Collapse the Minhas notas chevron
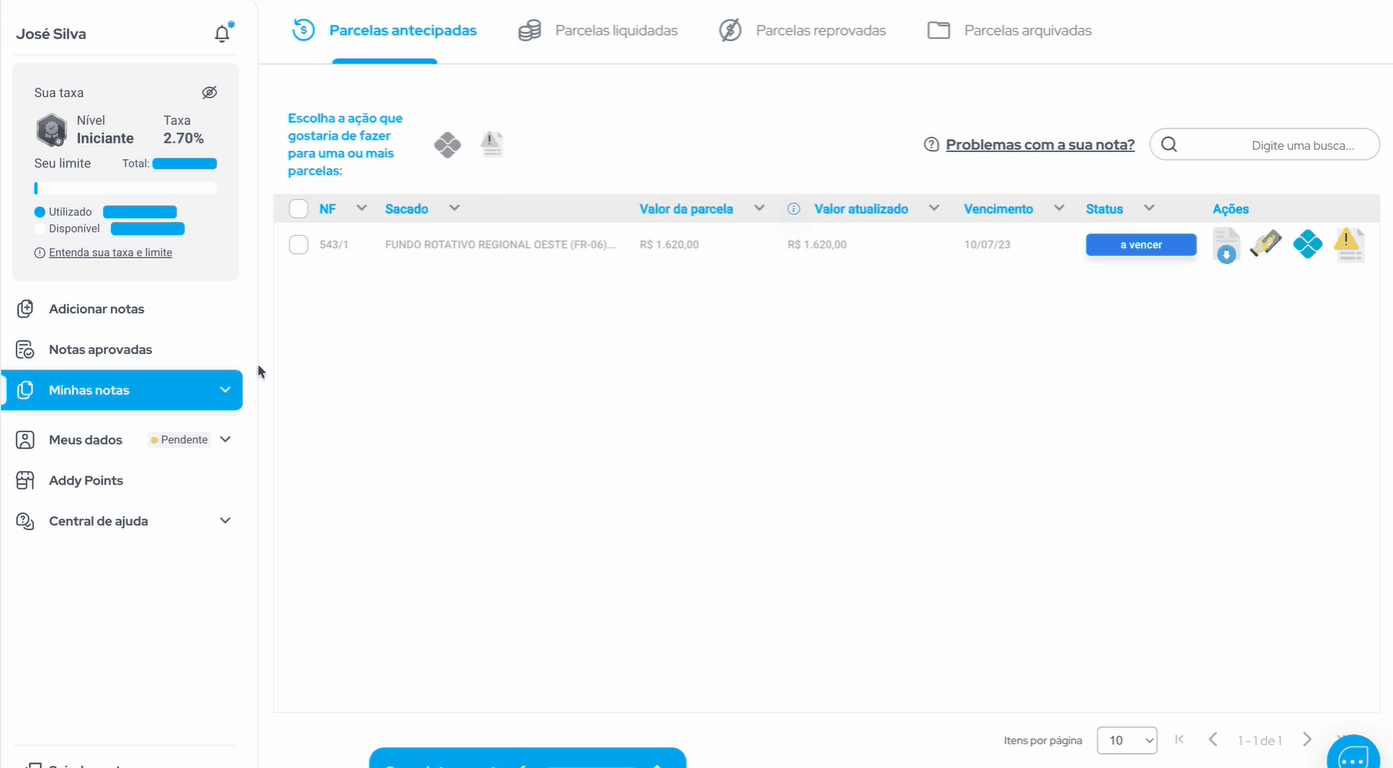Image resolution: width=1393 pixels, height=768 pixels. coord(225,390)
